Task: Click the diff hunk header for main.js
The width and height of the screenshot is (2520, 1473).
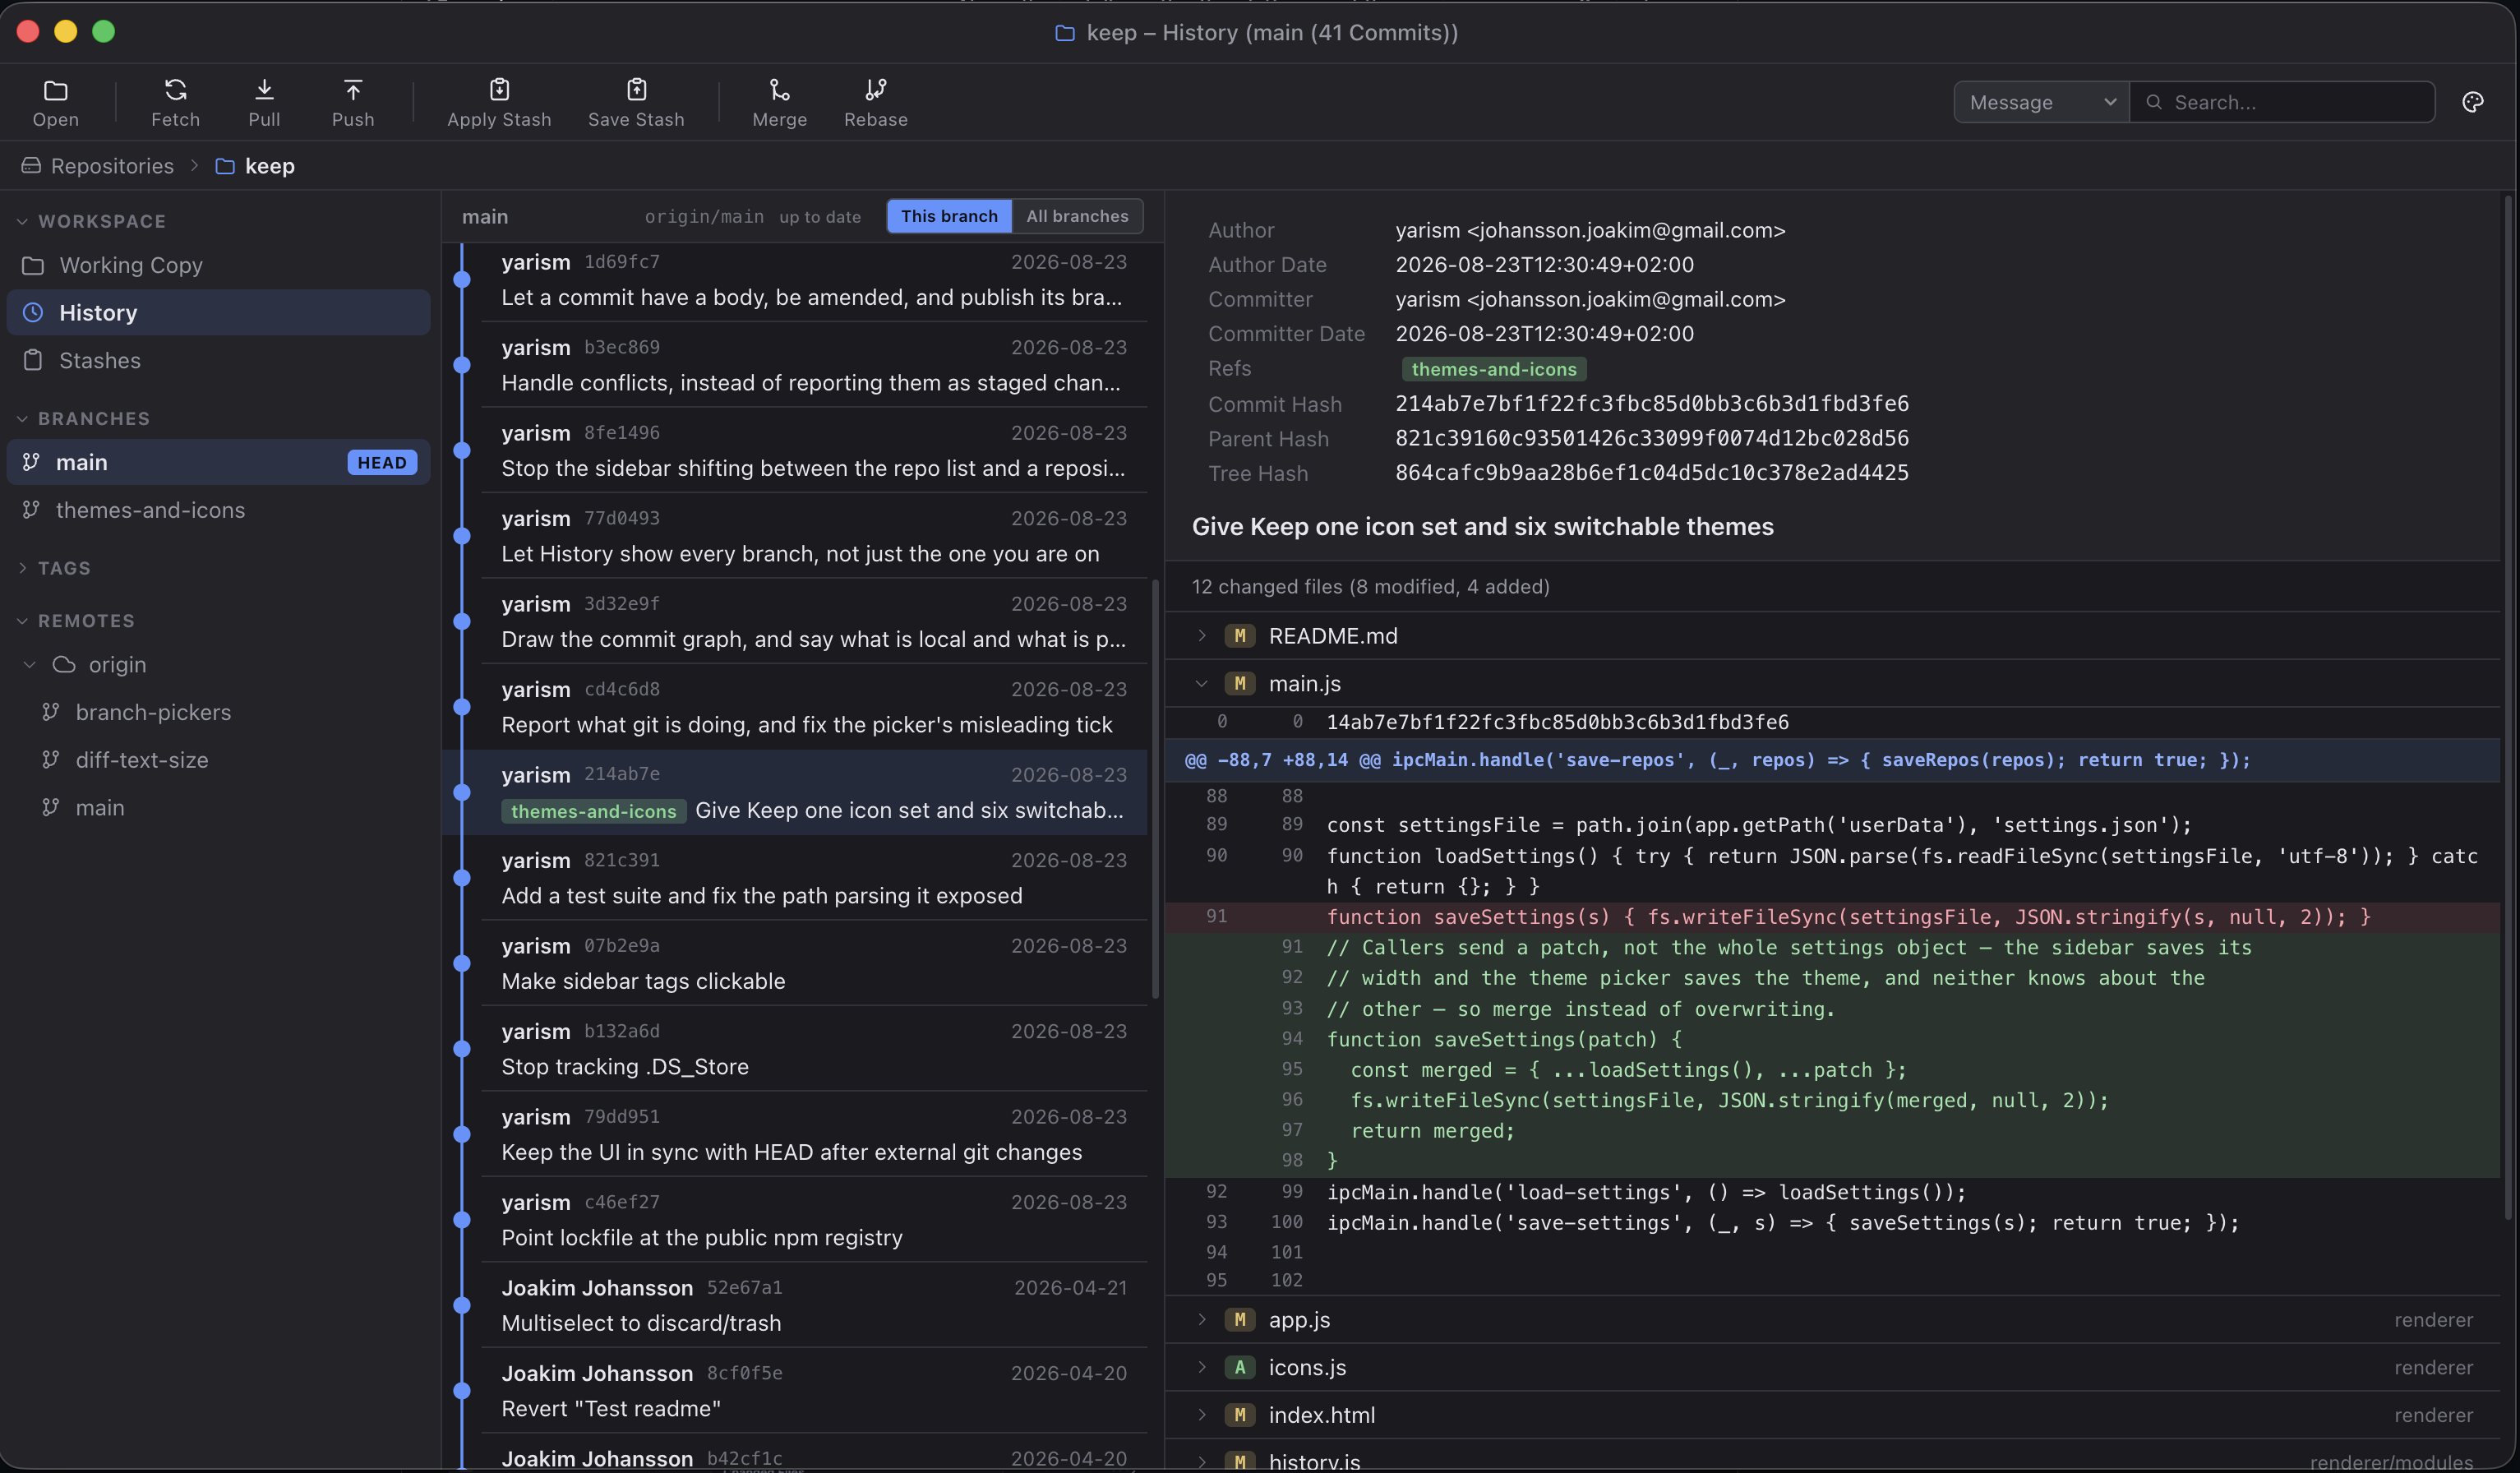Action: pyautogui.click(x=1832, y=760)
